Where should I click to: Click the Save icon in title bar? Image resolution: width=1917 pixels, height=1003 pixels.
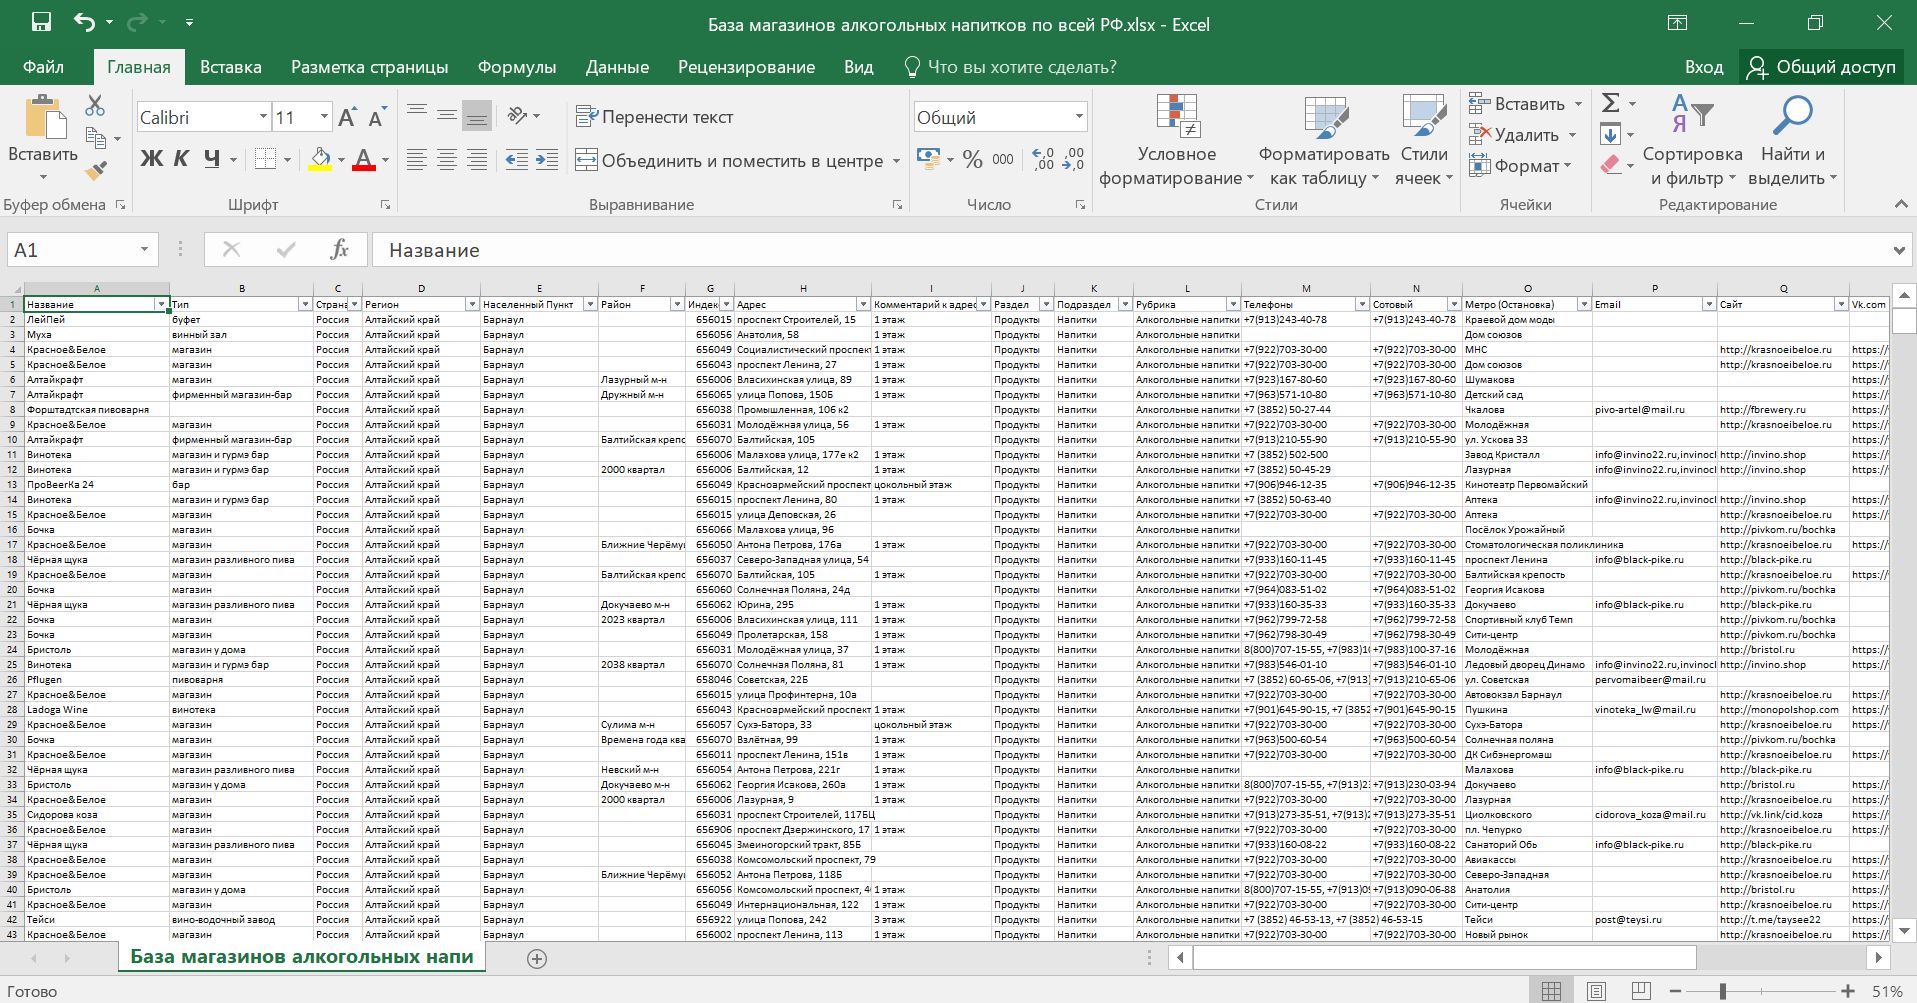click(x=41, y=22)
